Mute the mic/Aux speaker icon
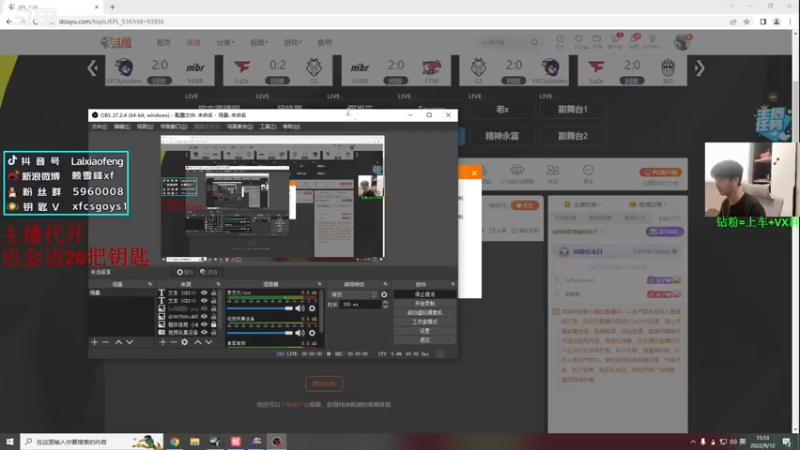The height and width of the screenshot is (450, 800). [x=300, y=308]
